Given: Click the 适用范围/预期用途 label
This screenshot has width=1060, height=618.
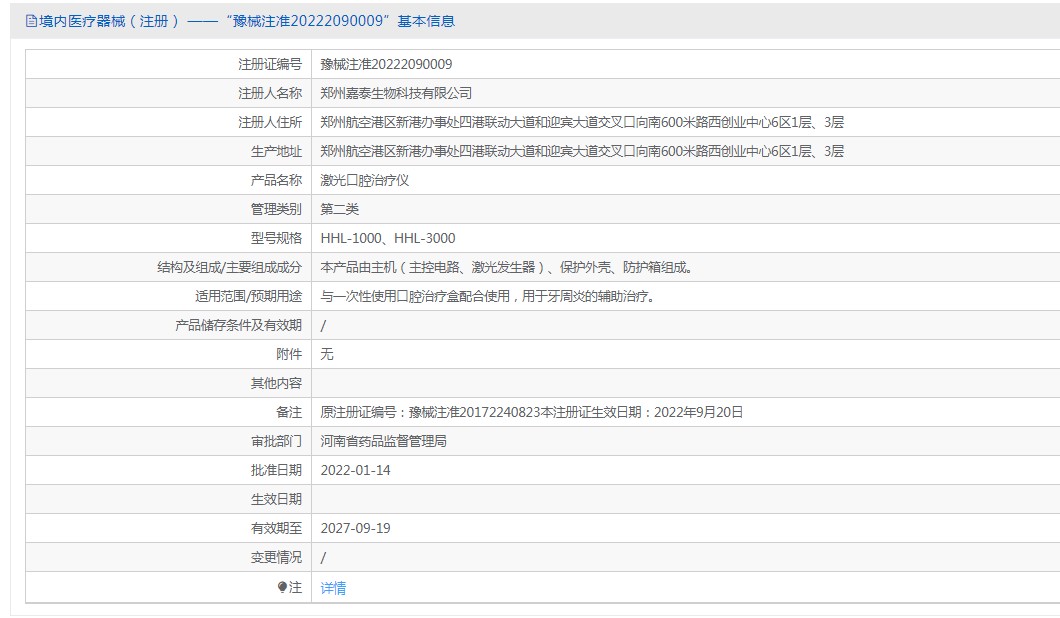Looking at the screenshot, I should click(249, 297).
